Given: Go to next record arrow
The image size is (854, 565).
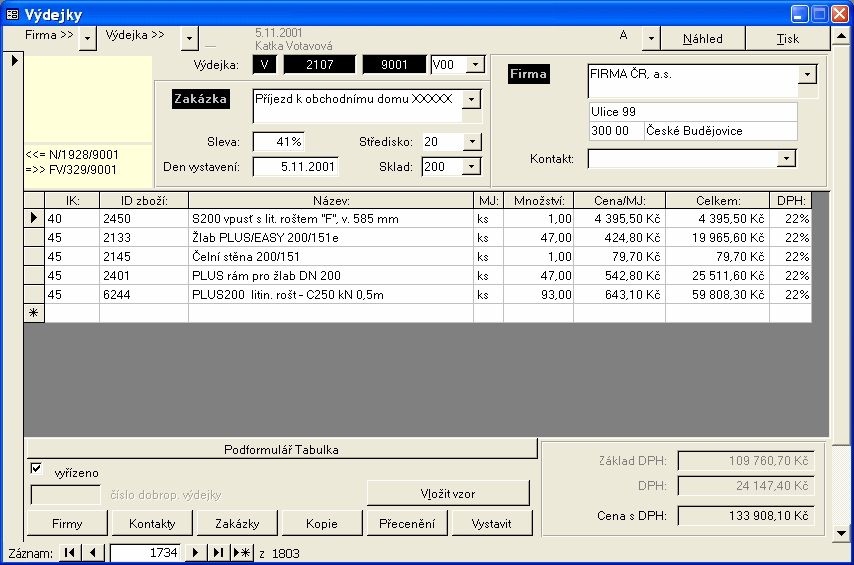Looking at the screenshot, I should [x=196, y=553].
